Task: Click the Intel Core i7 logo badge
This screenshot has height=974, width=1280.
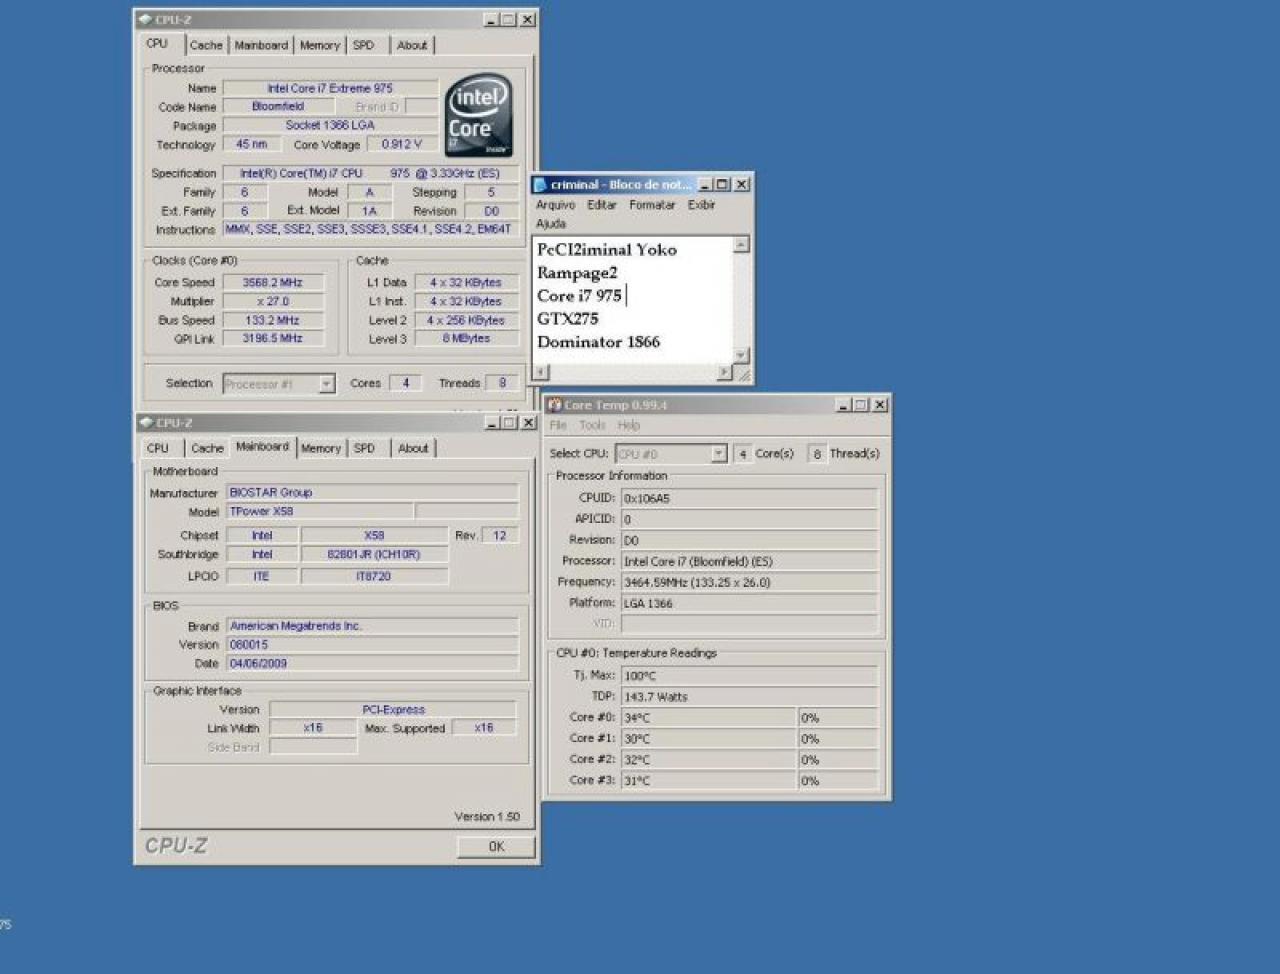Action: 478,114
